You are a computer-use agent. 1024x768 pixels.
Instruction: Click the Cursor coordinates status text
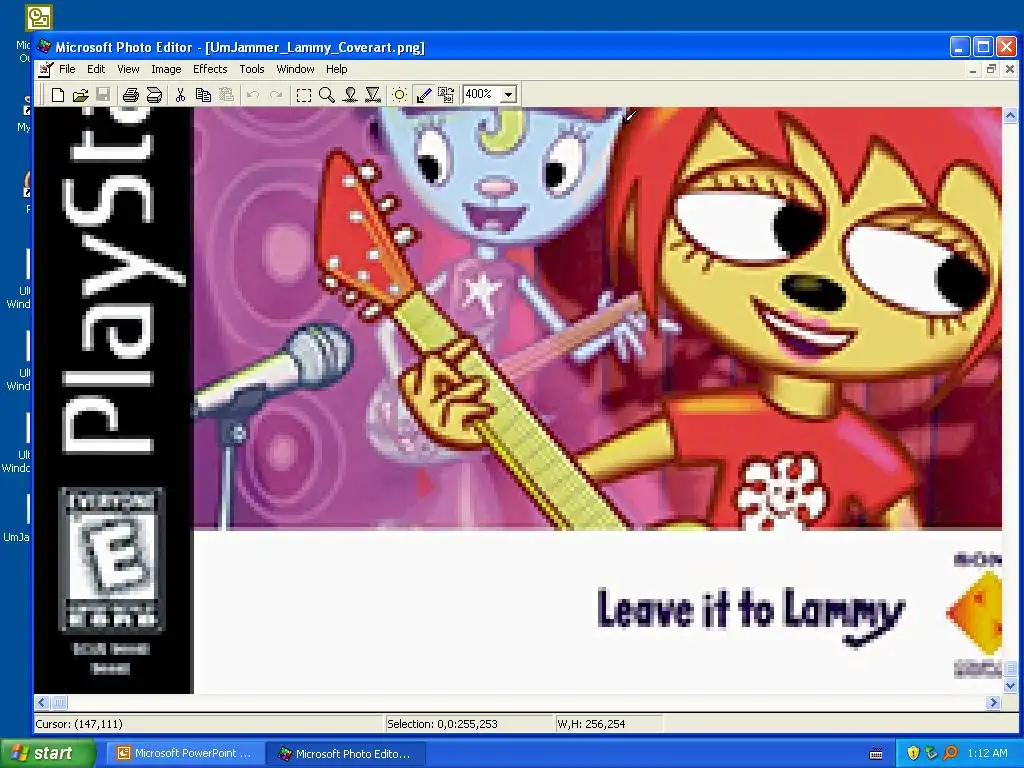[79, 724]
